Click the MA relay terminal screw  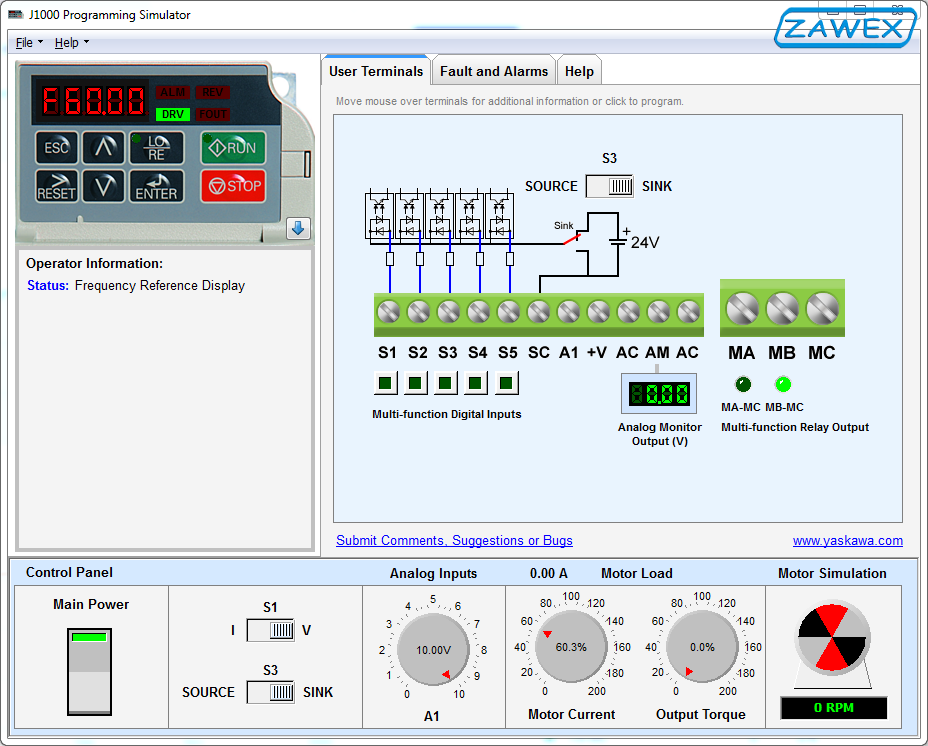(x=742, y=308)
